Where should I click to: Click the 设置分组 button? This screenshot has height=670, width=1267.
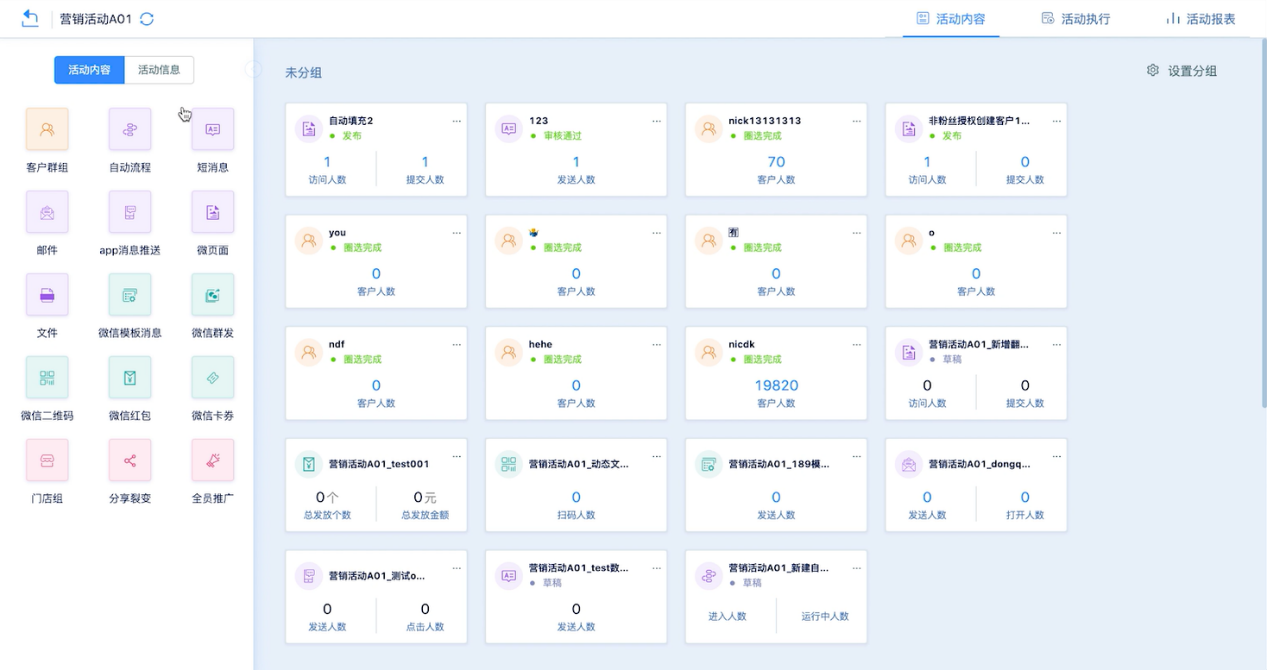pos(1182,71)
